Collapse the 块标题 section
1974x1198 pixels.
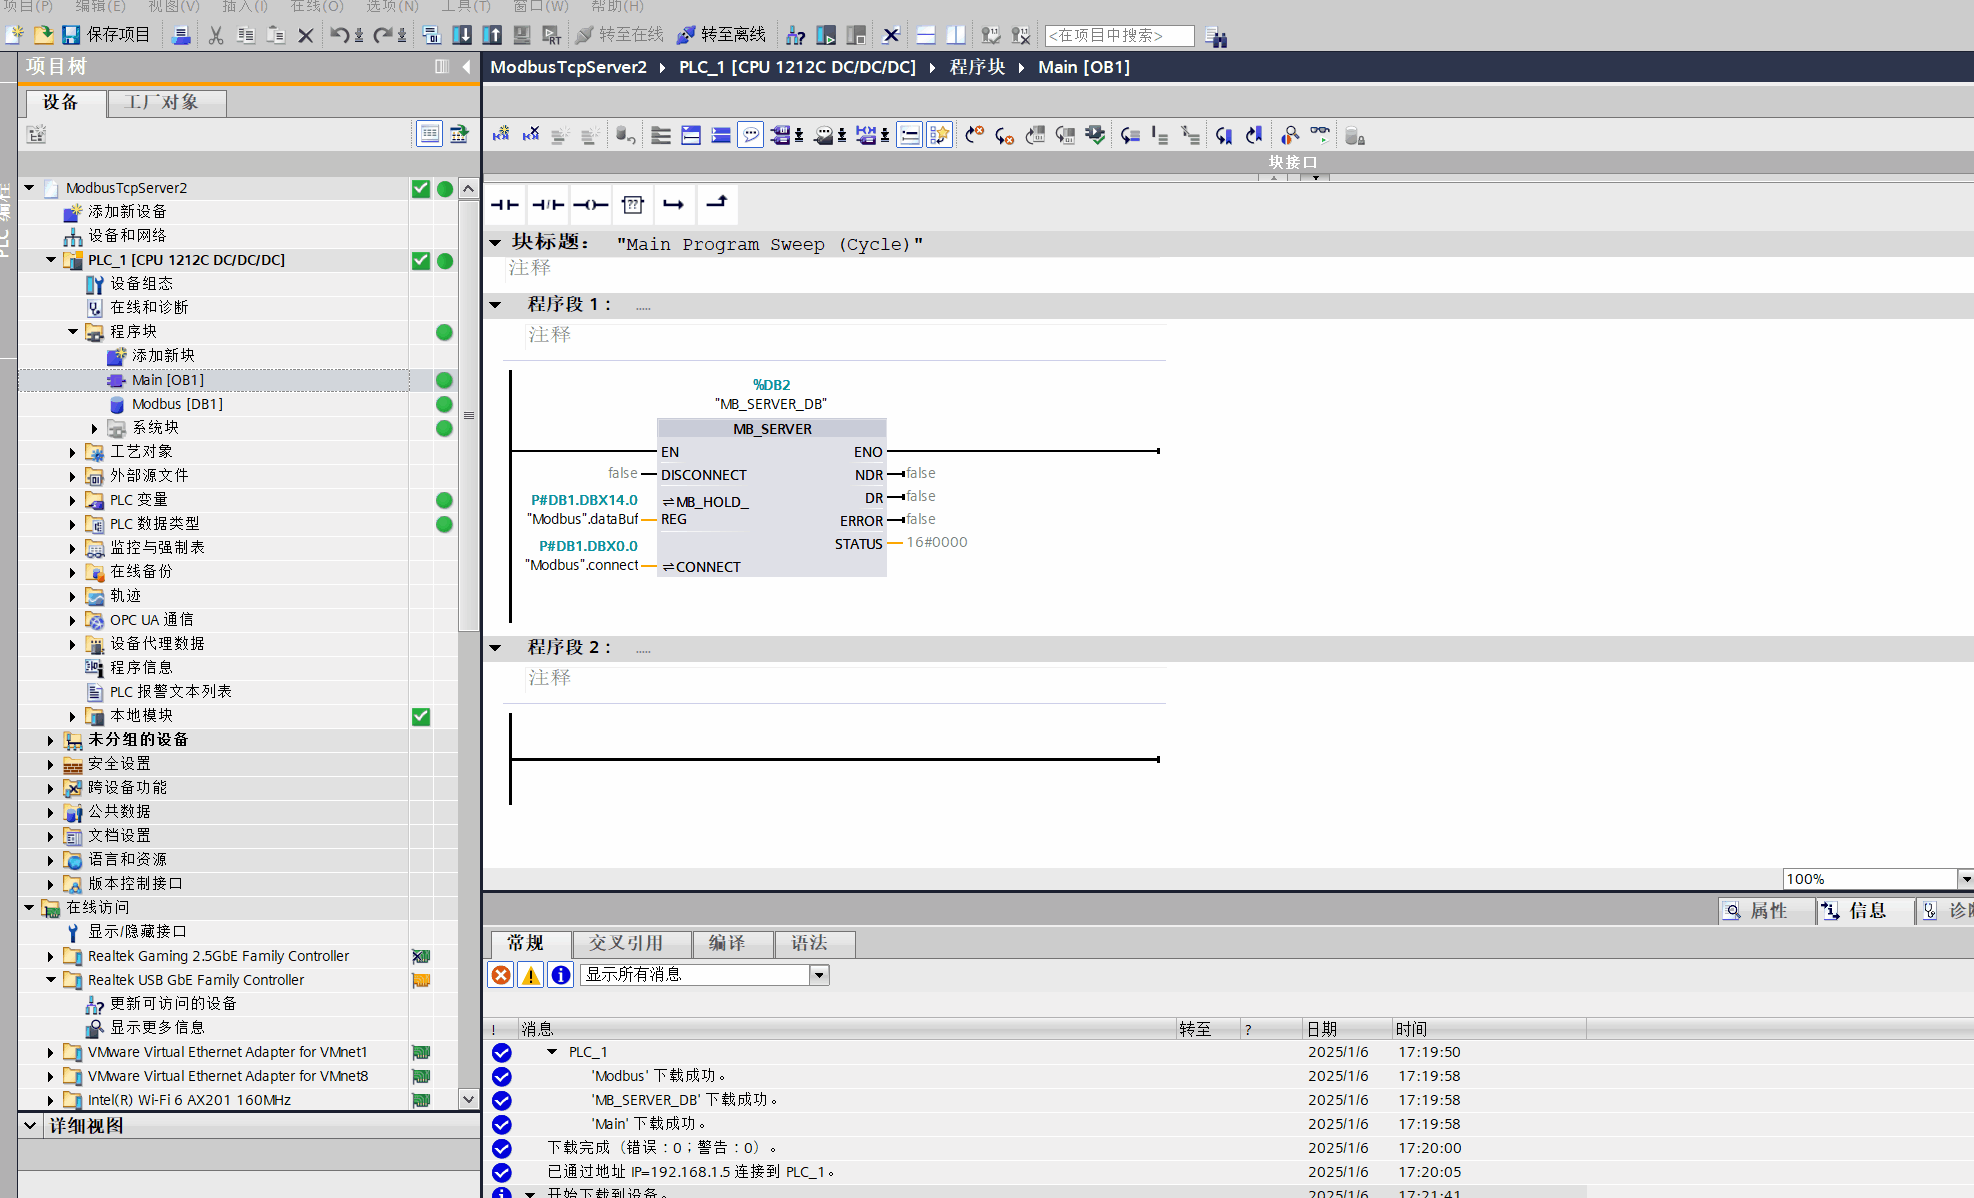[x=495, y=243]
